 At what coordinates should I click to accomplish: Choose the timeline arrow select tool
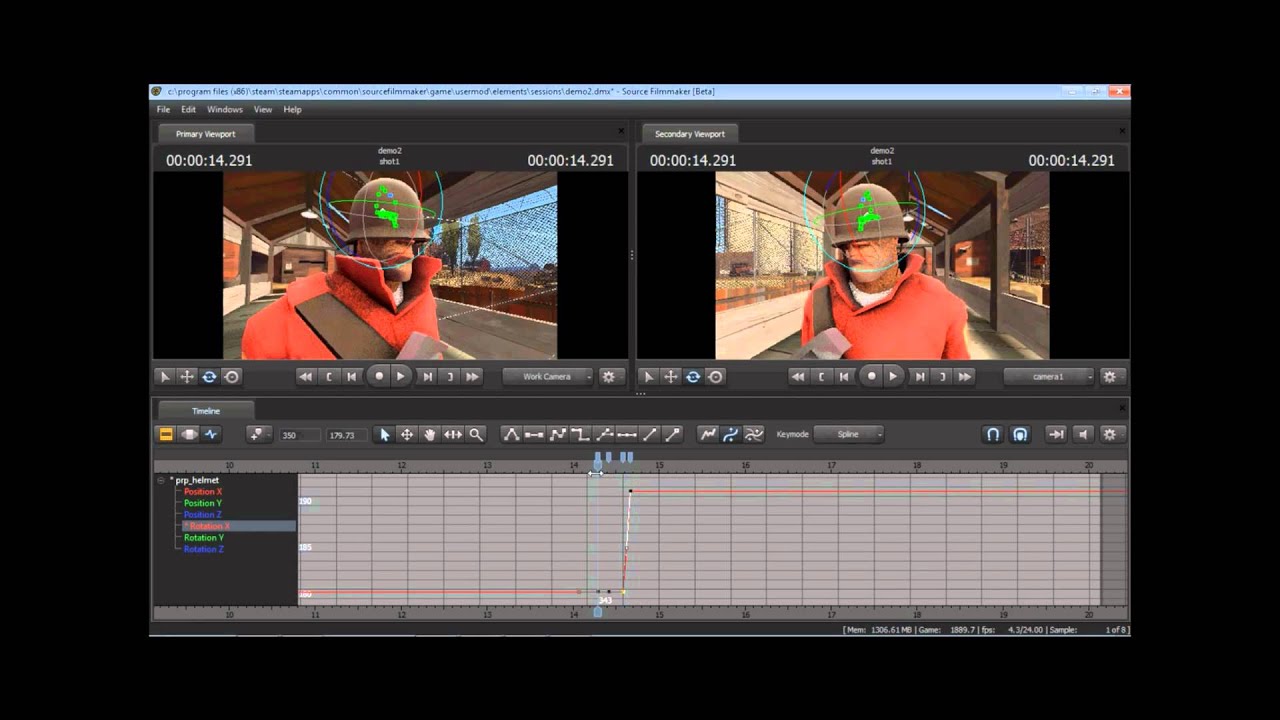click(385, 434)
